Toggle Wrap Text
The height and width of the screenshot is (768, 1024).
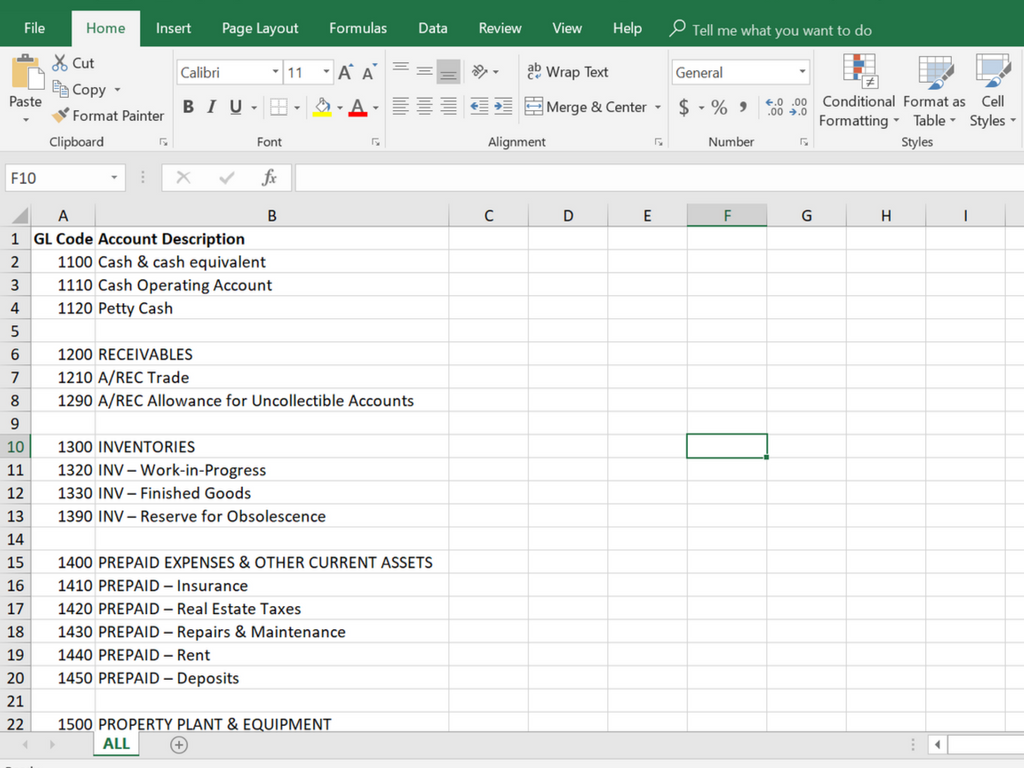568,72
